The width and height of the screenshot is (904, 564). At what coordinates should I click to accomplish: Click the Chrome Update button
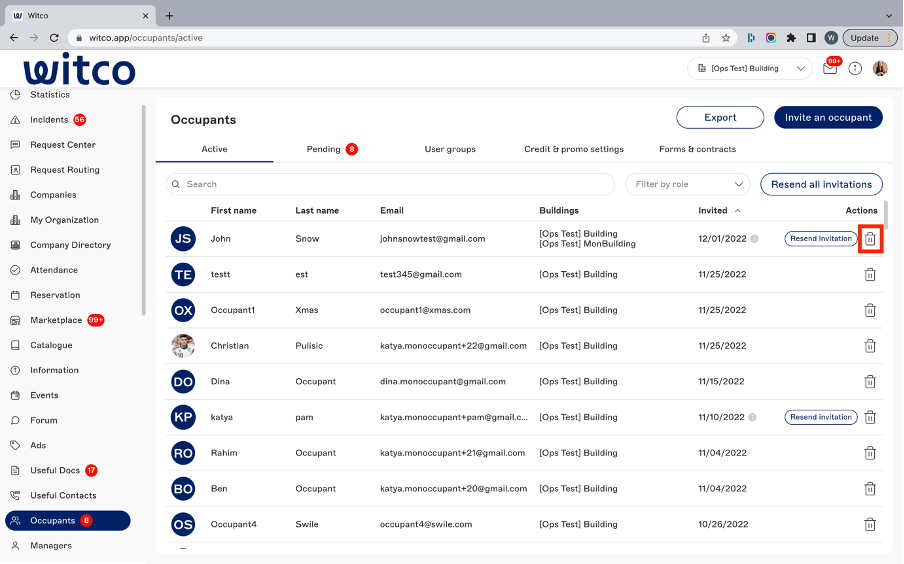(870, 38)
